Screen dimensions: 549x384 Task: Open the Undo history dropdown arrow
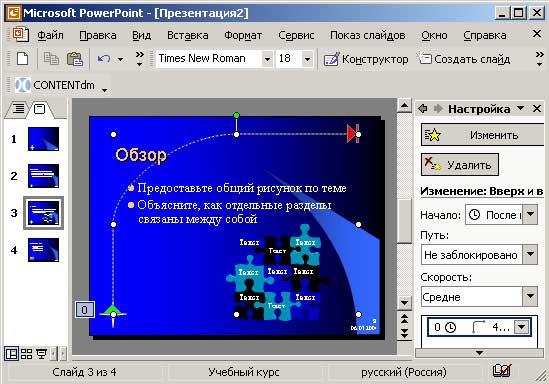pos(120,59)
